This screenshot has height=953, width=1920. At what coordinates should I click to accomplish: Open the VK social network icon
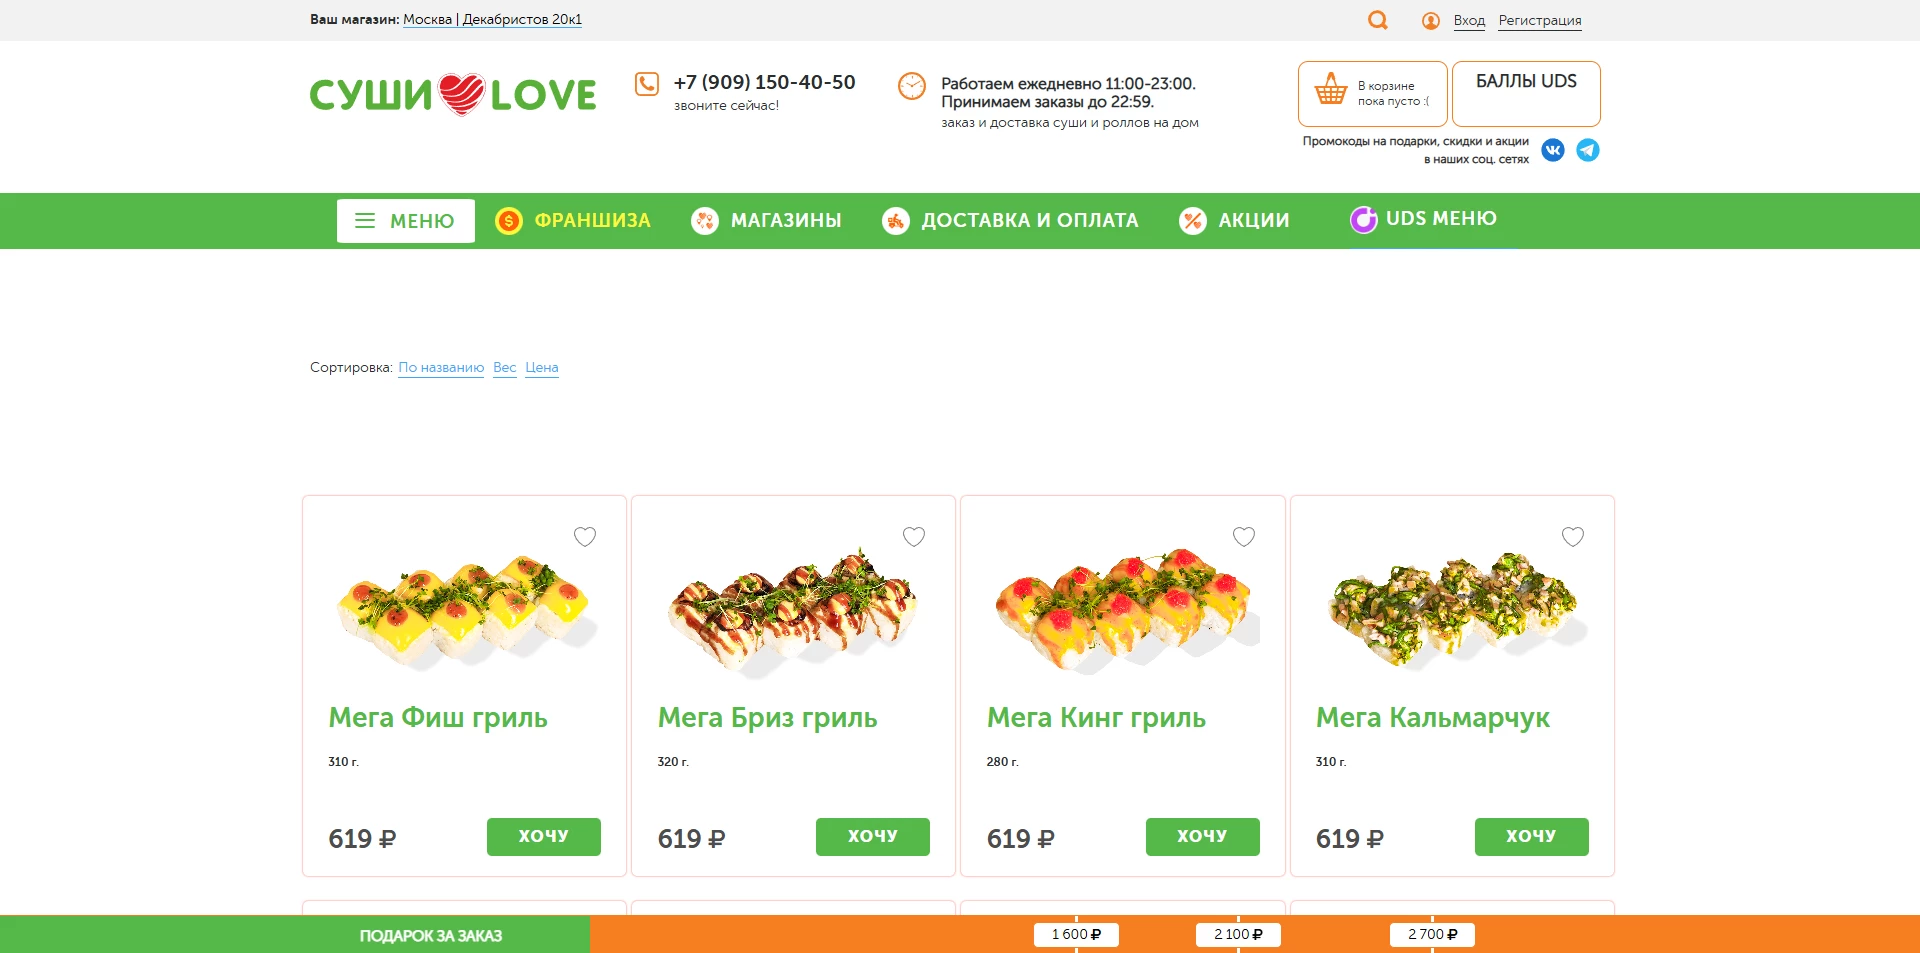1553,150
